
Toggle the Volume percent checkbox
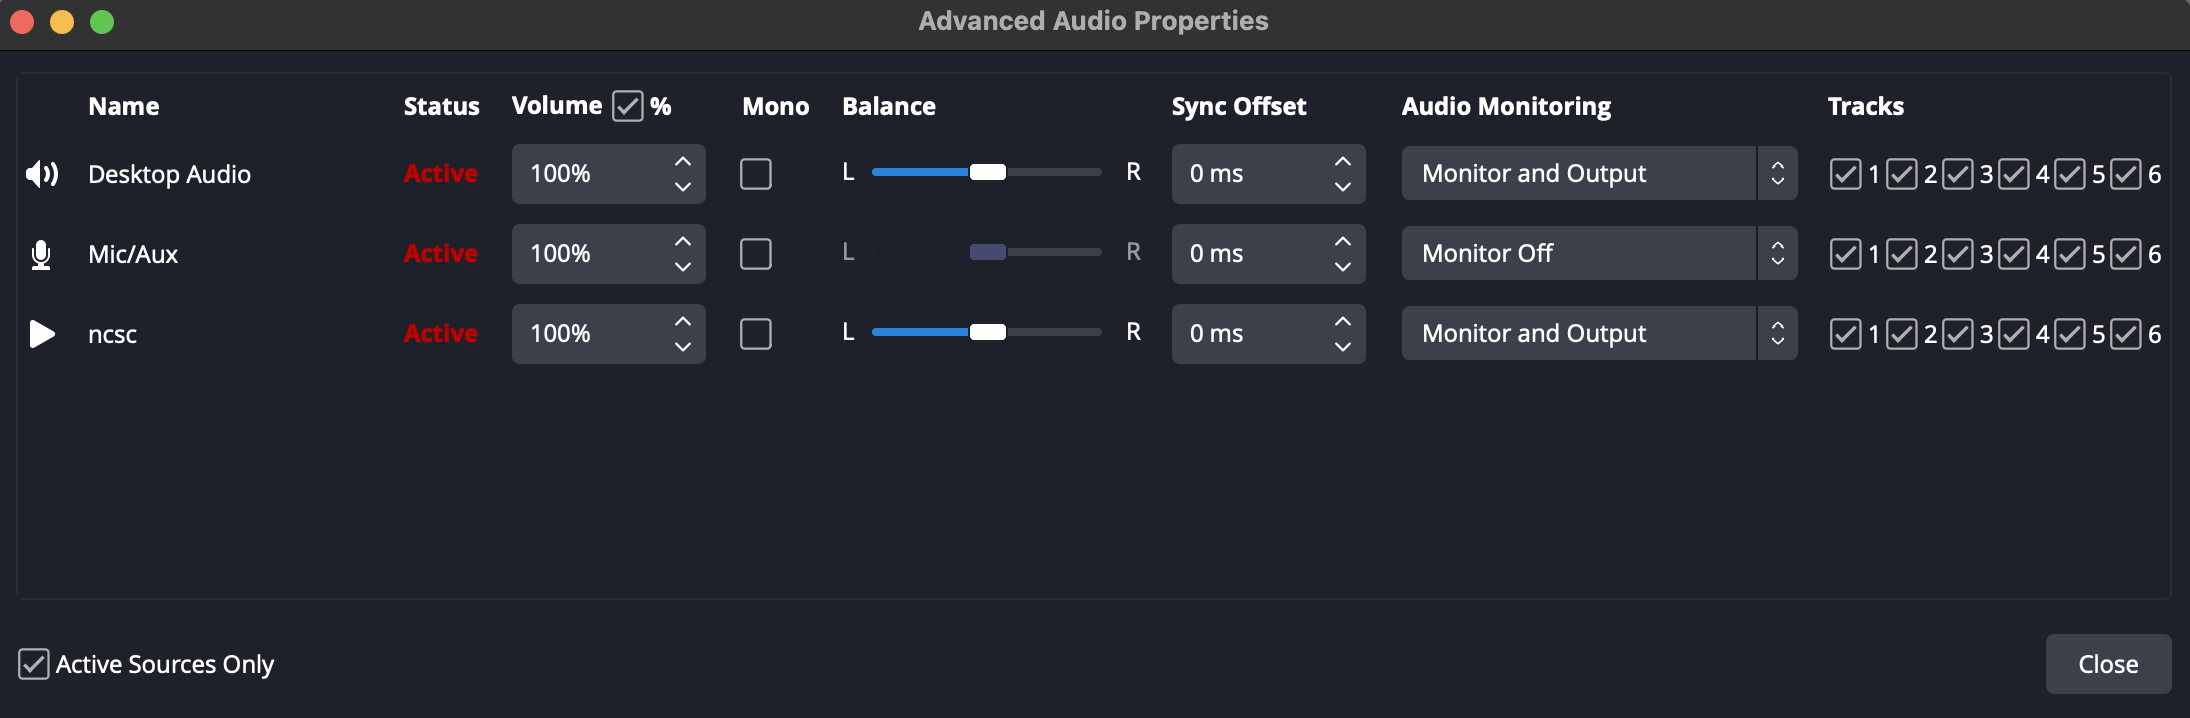pos(628,106)
